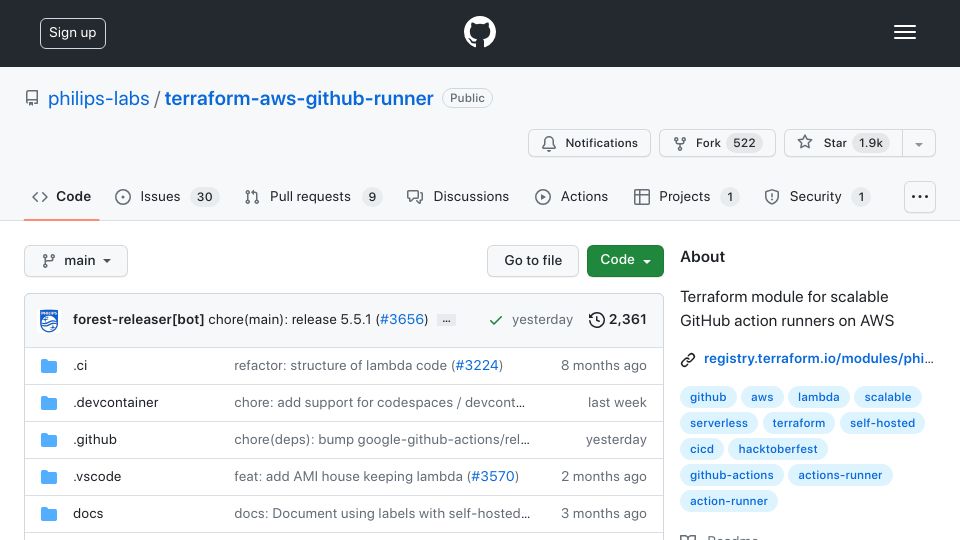Image resolution: width=960 pixels, height=540 pixels.
Task: Click the scalable topic tag
Action: point(888,397)
